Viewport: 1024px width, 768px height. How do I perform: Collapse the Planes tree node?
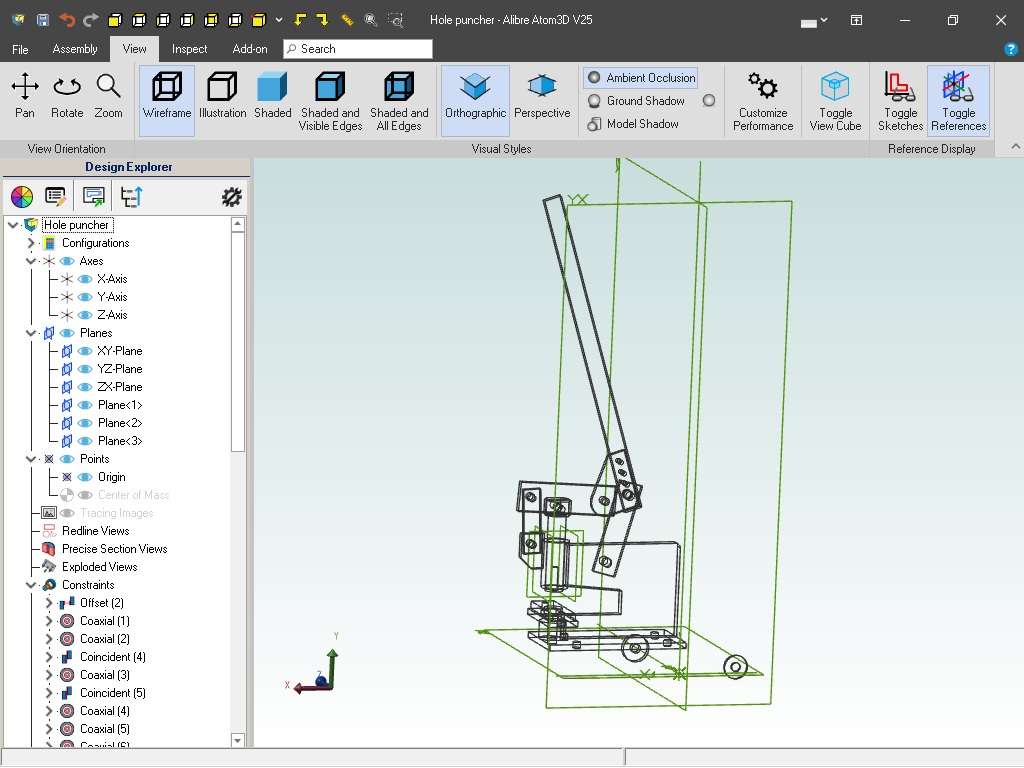point(30,333)
